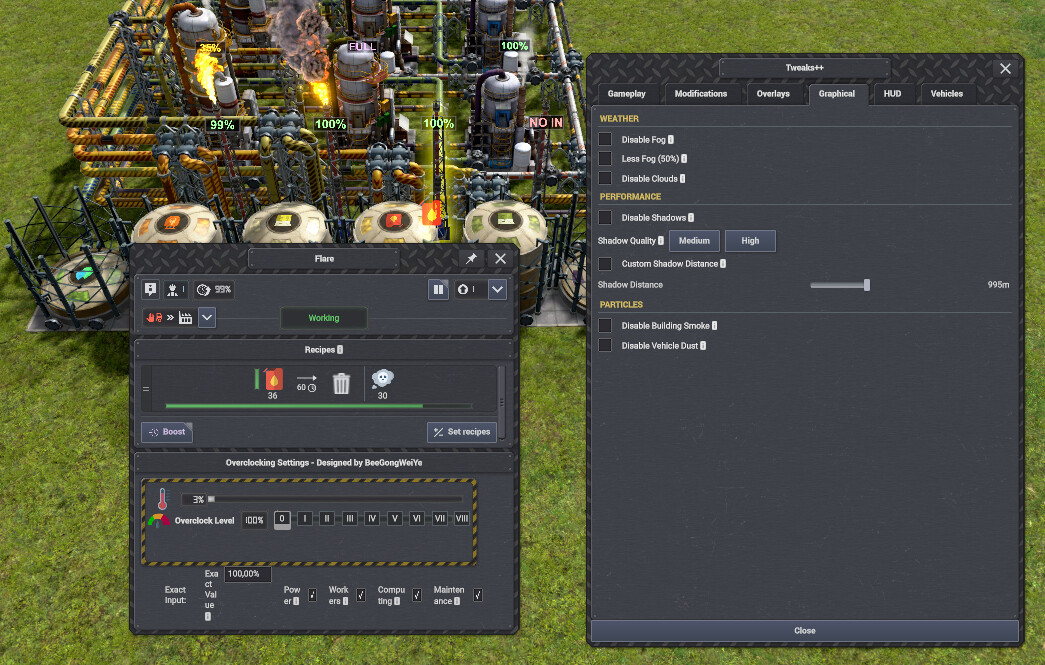This screenshot has width=1045, height=665.
Task: Click the Shadow Distance slider handle
Action: click(x=867, y=285)
